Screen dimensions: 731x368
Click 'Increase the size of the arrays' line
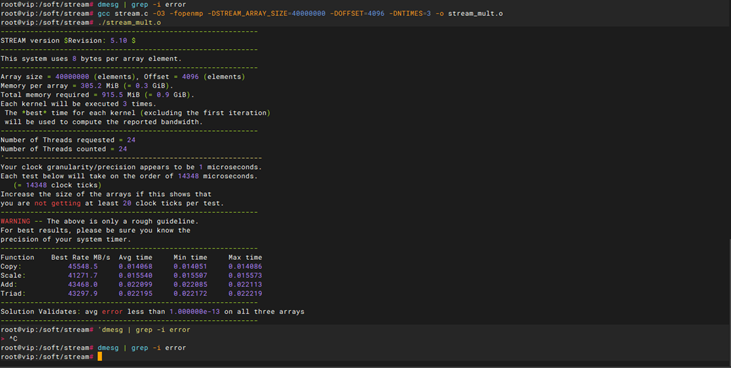(106, 194)
